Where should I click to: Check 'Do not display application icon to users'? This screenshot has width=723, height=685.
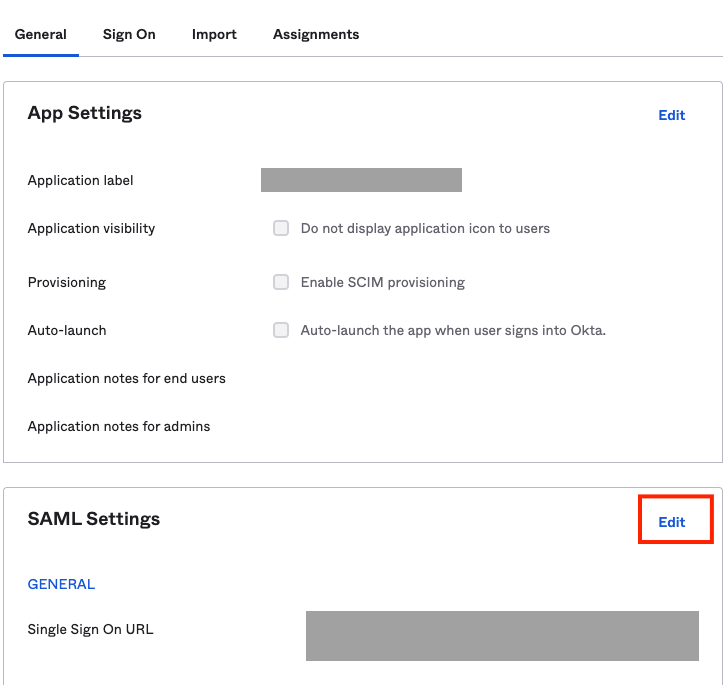click(281, 228)
